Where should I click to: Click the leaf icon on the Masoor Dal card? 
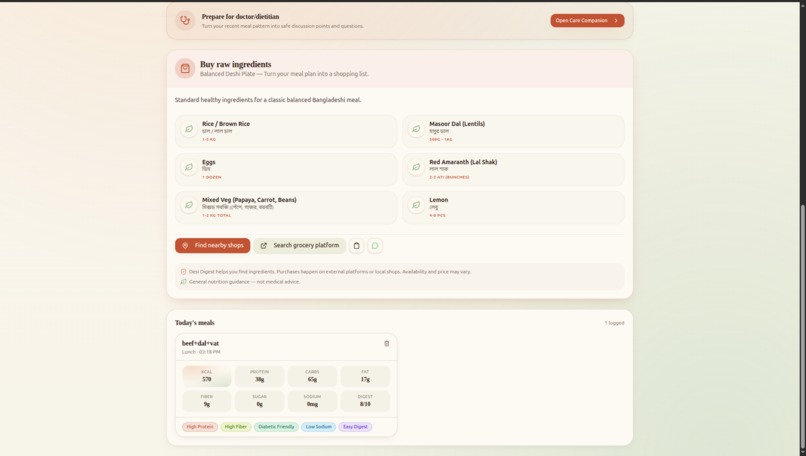tap(416, 129)
